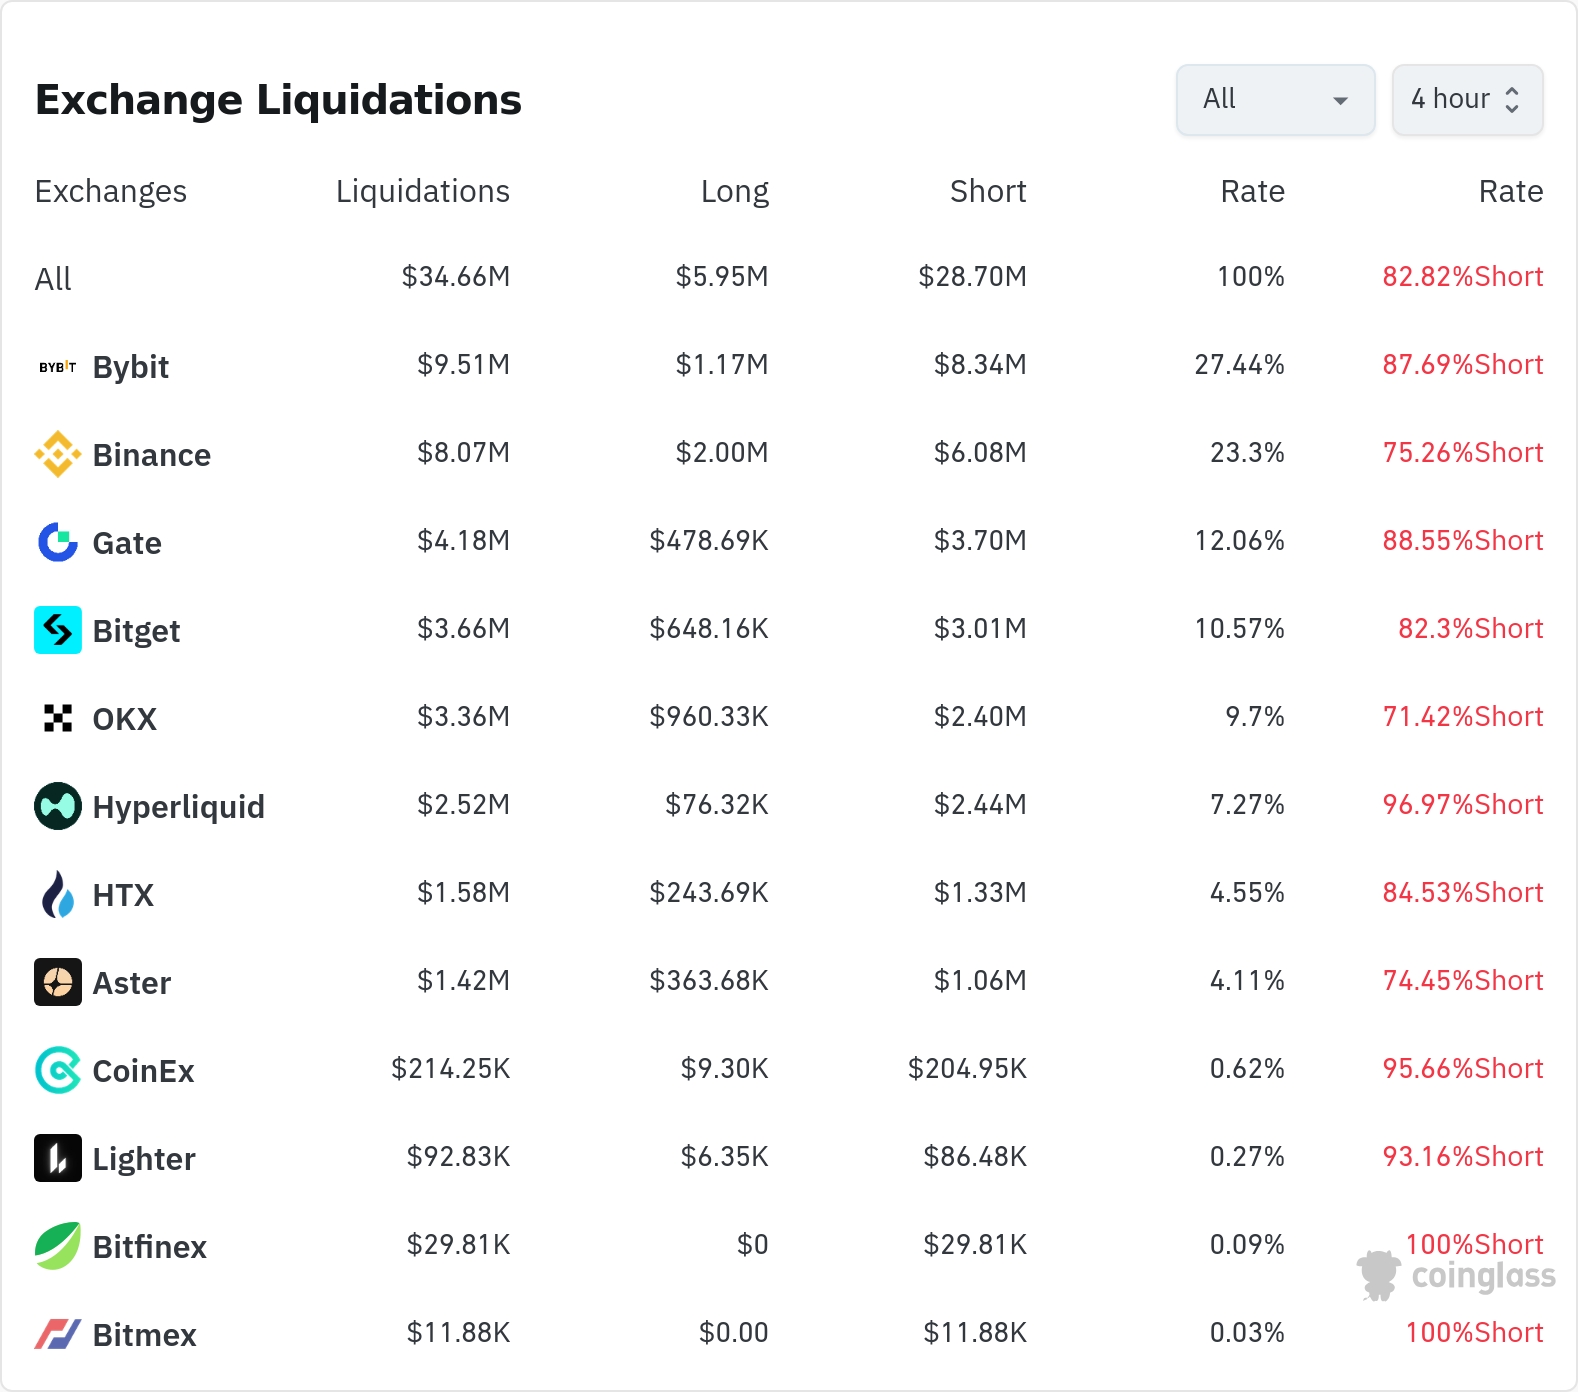Sort by the Liquidations column header
1578x1392 pixels.
point(422,191)
